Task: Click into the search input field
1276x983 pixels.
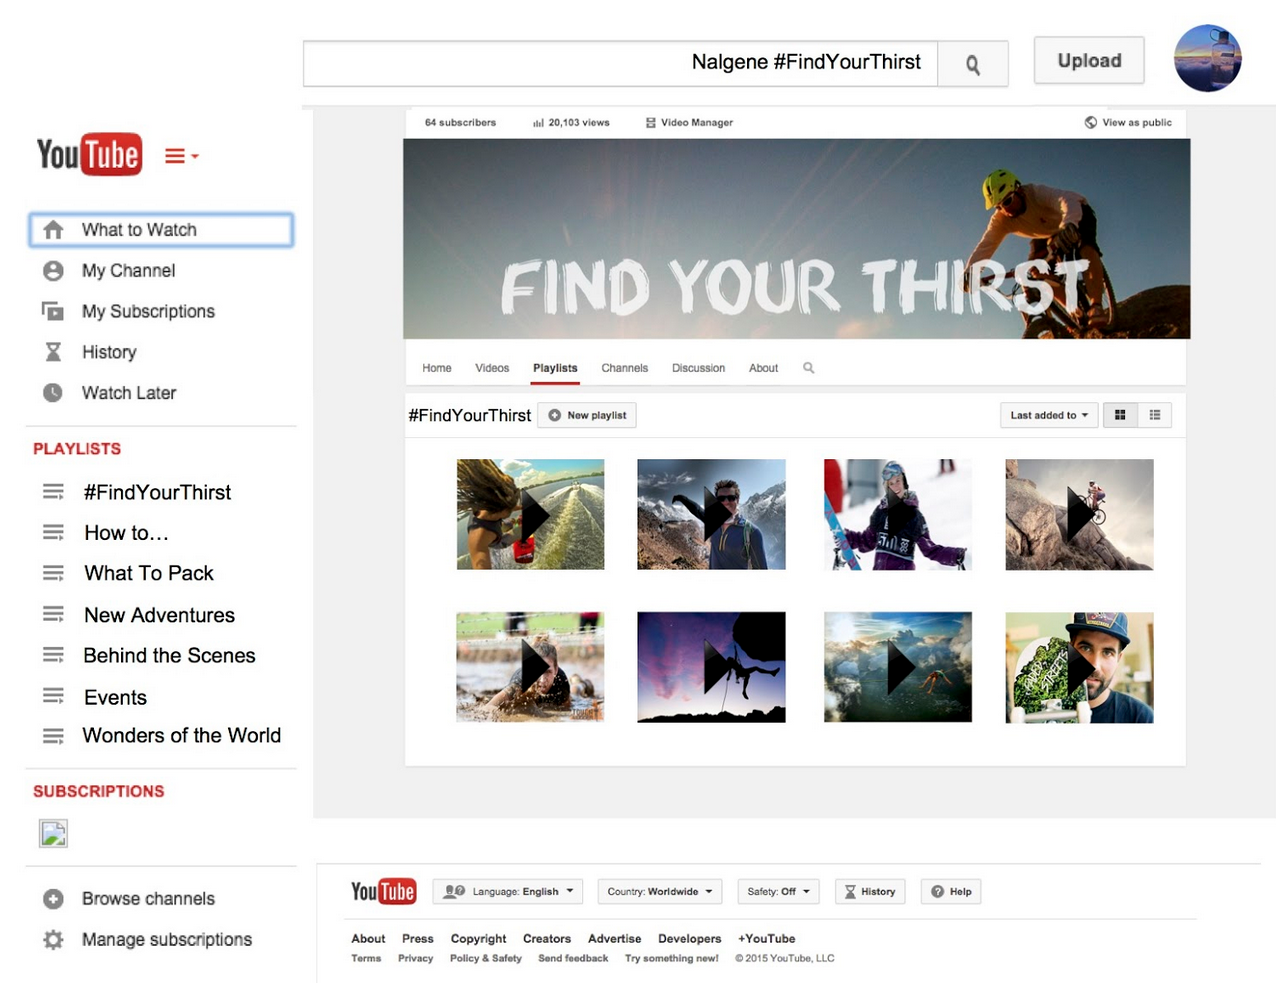Action: coord(620,64)
